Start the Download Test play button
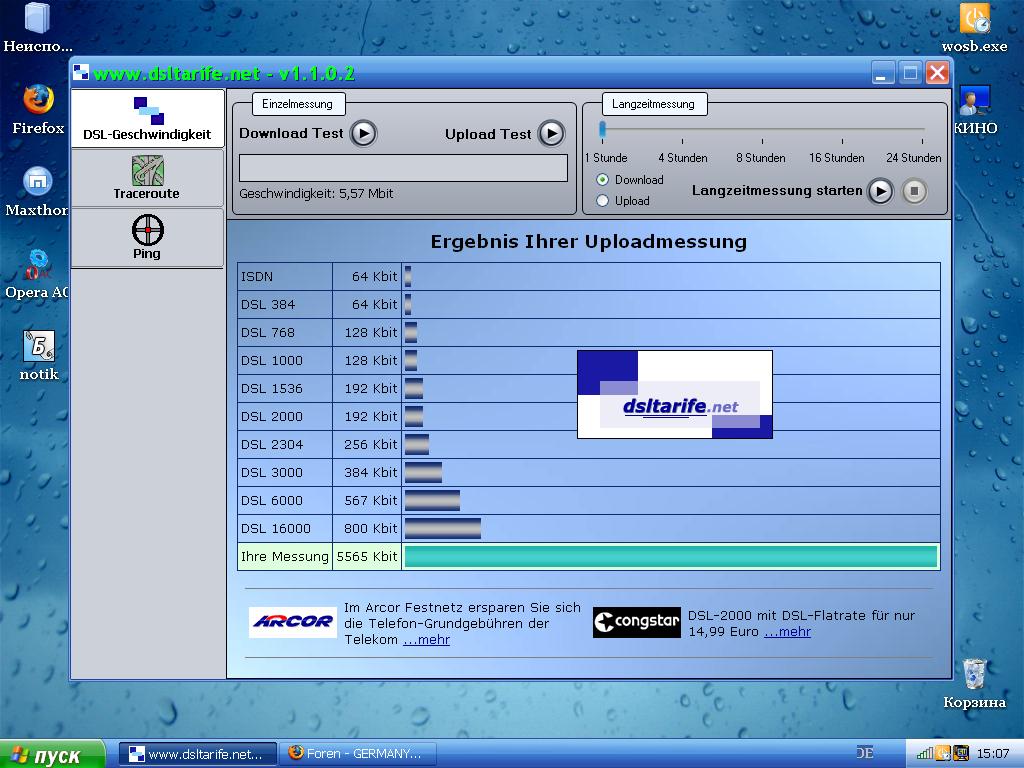The image size is (1024, 768). click(x=363, y=133)
